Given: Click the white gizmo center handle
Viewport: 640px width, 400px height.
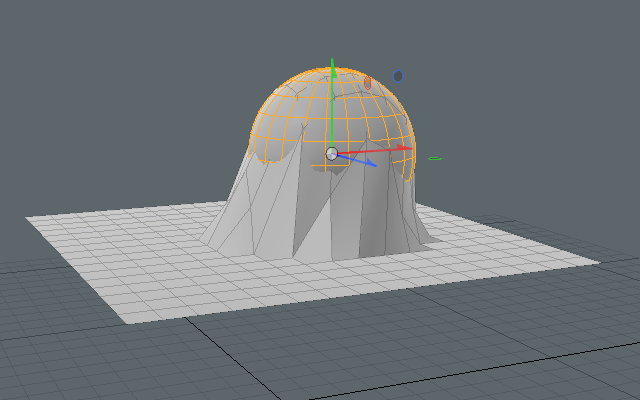Looking at the screenshot, I should pos(332,154).
